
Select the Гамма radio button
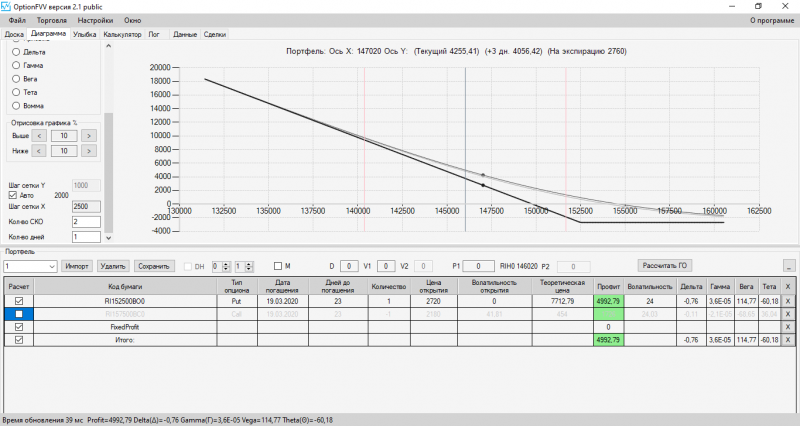click(16, 65)
